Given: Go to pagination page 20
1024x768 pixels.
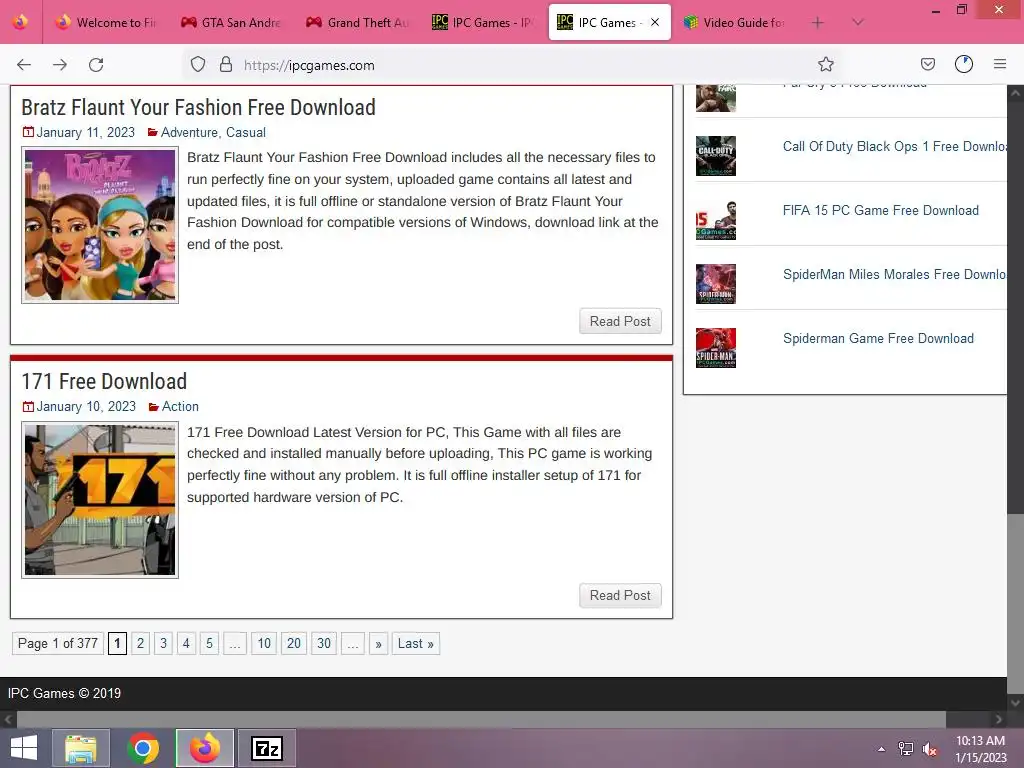Looking at the screenshot, I should [294, 644].
